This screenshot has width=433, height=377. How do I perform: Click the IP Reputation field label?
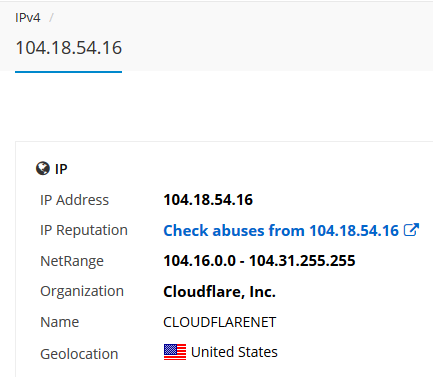point(84,230)
